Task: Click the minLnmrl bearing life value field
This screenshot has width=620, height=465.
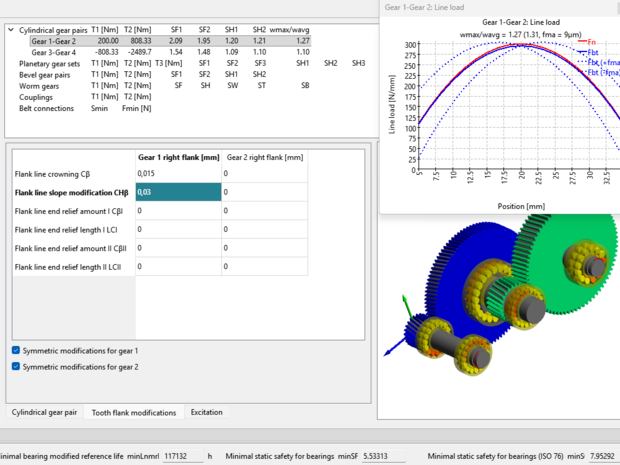Action: click(x=183, y=456)
